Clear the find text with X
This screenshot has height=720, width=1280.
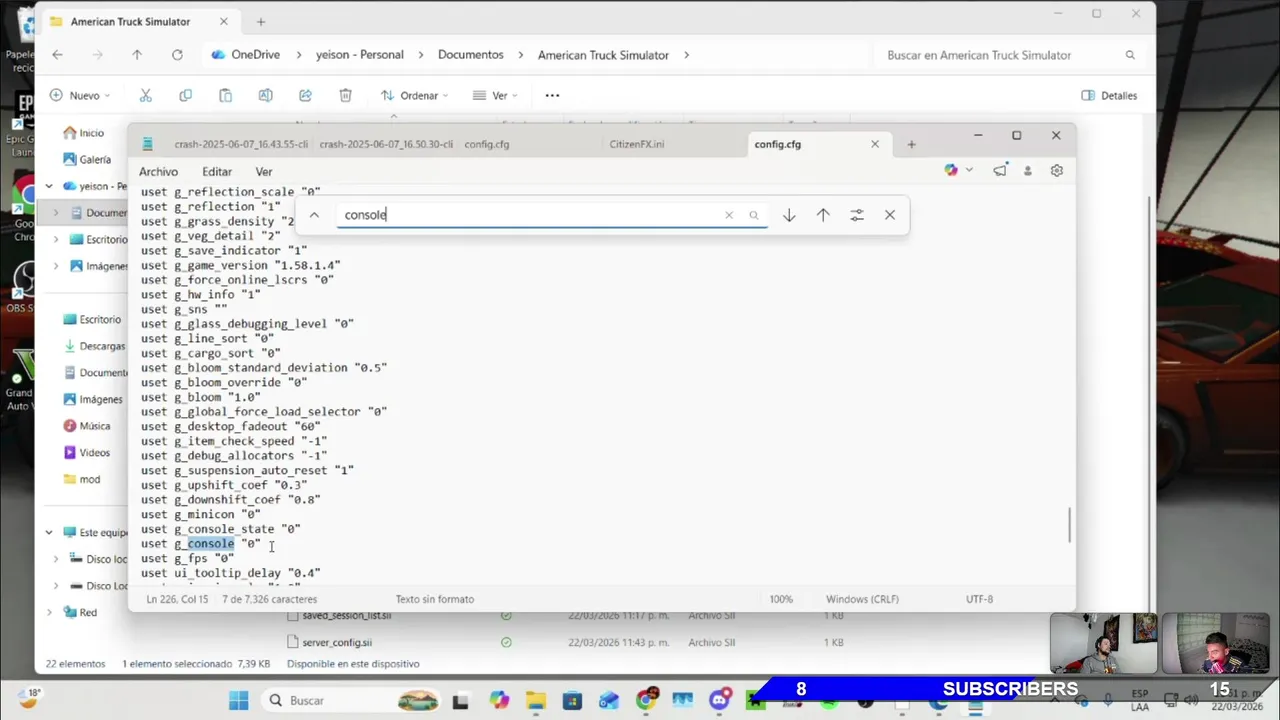coord(729,215)
